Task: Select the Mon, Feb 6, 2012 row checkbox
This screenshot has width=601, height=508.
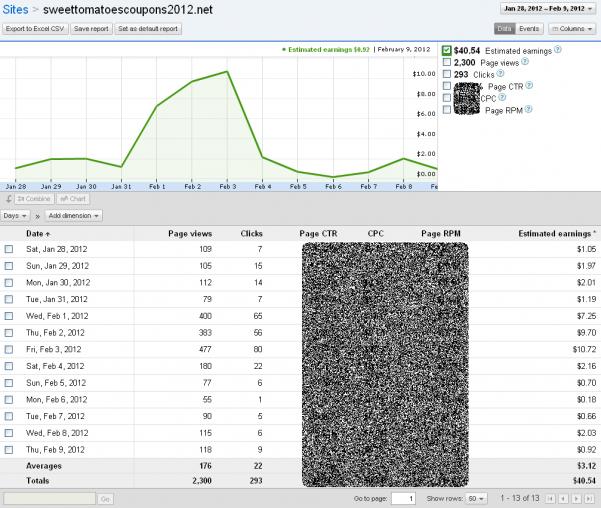Action: point(9,399)
